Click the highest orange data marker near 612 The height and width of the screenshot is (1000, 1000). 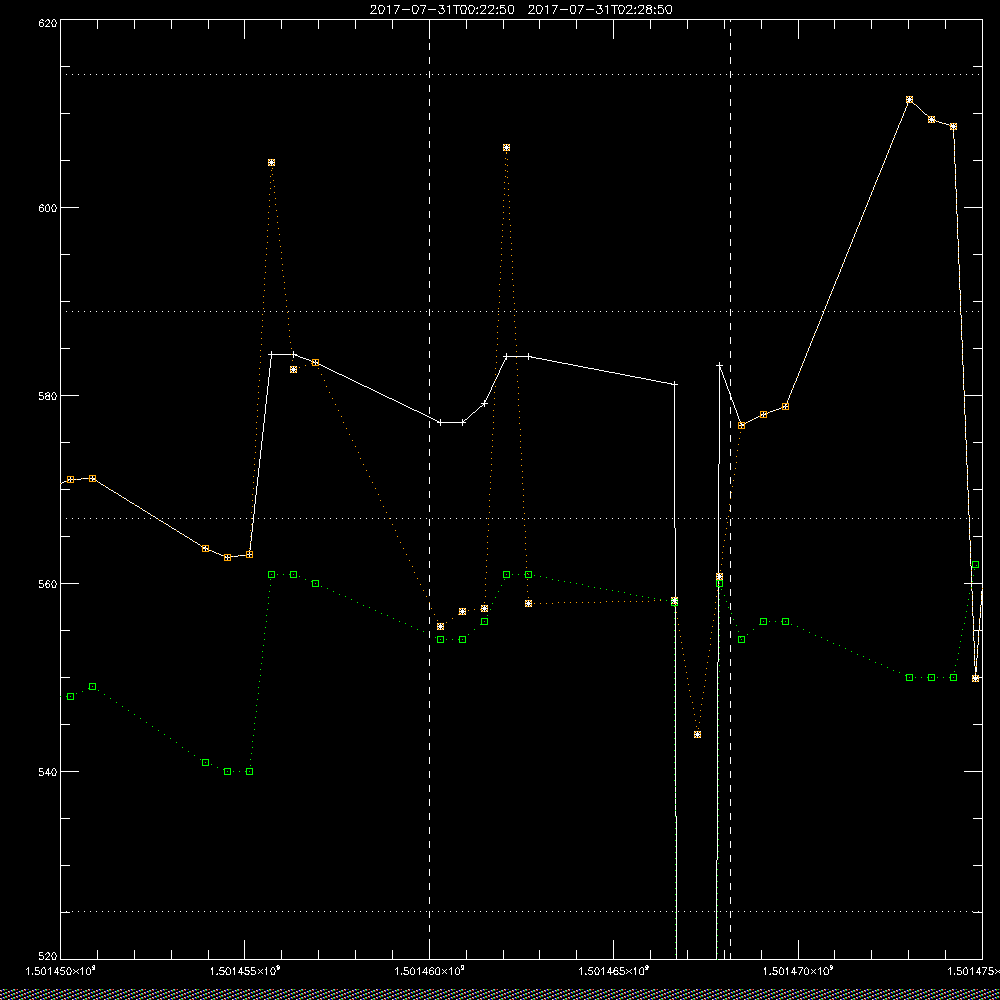(x=909, y=99)
